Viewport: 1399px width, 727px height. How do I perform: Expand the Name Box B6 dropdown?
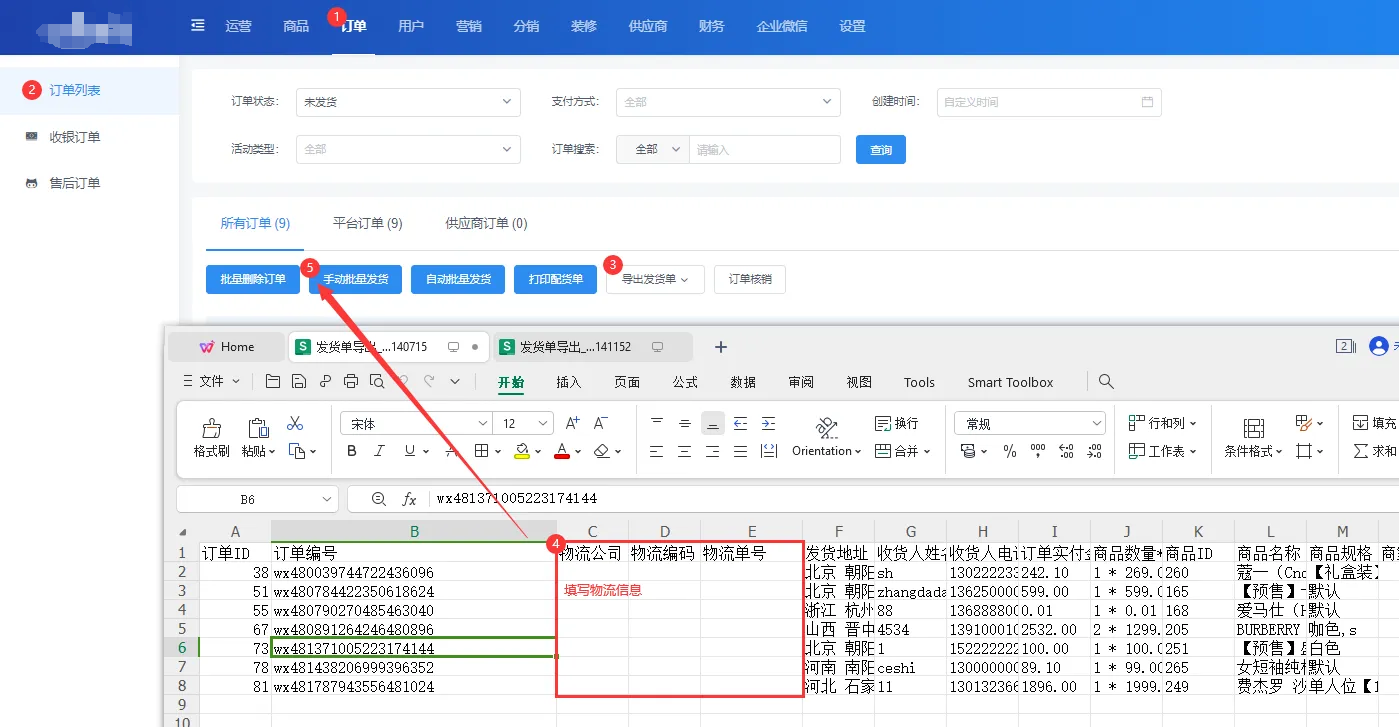328,498
